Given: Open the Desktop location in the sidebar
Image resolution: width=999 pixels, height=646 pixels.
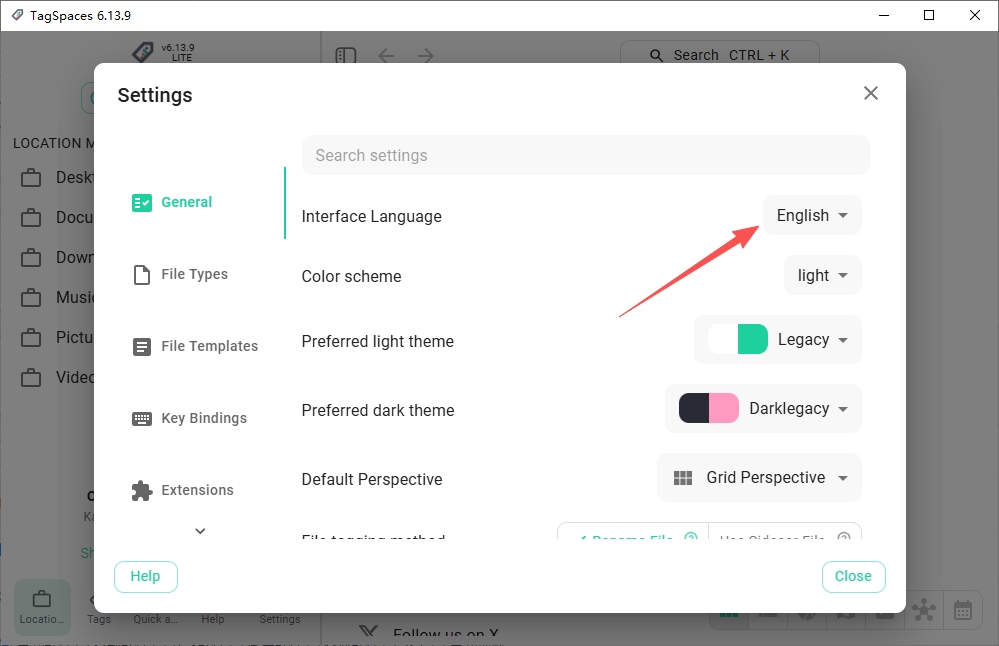Looking at the screenshot, I should coord(54,177).
